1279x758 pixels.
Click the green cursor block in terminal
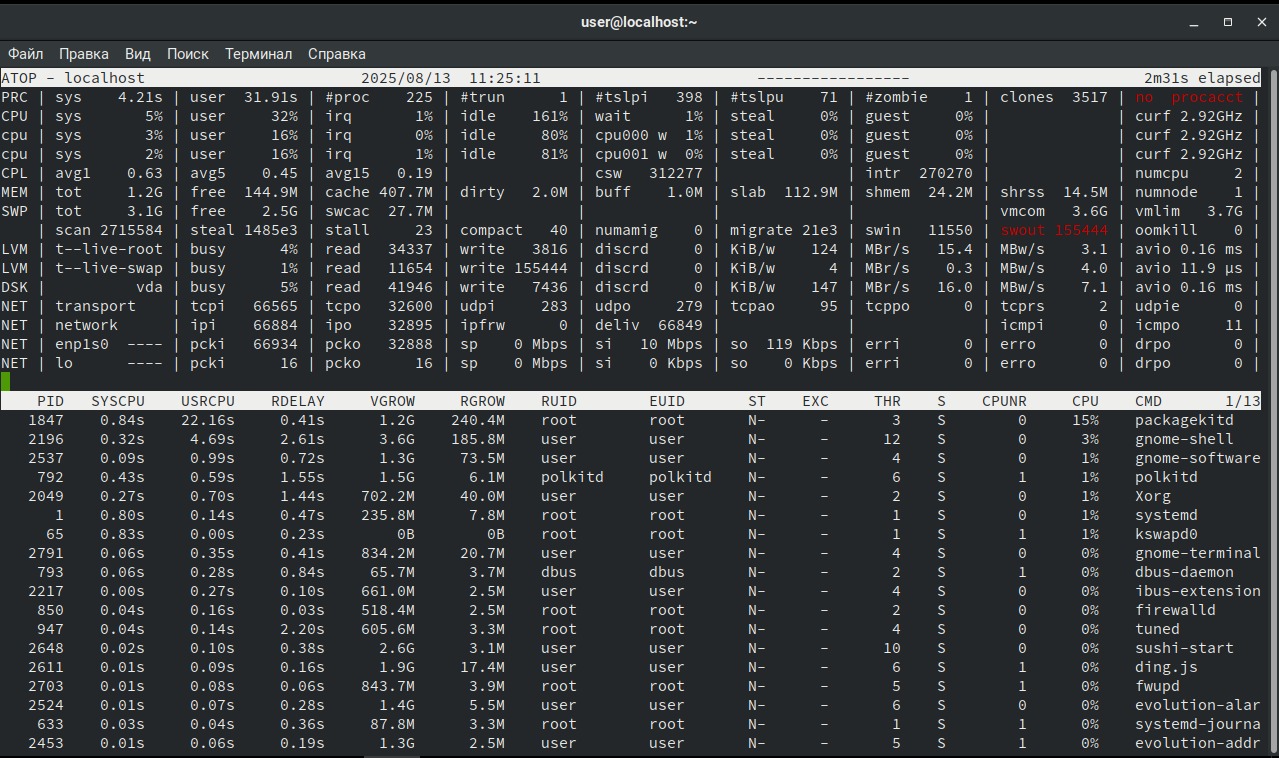tap(6, 381)
